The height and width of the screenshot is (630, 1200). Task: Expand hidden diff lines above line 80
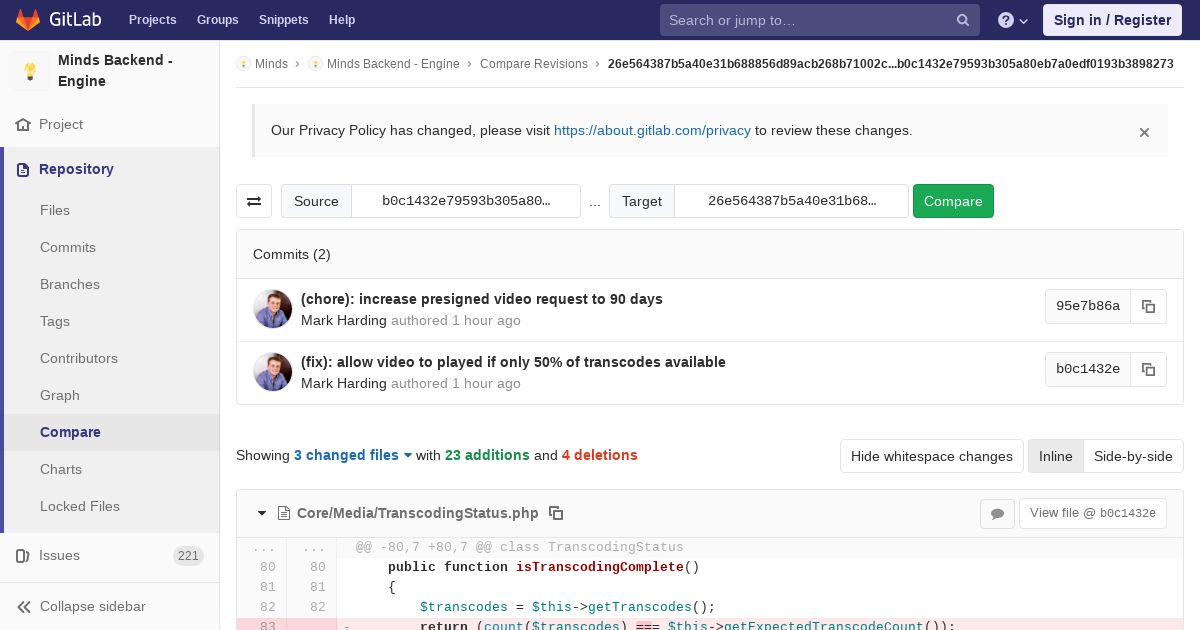[286, 547]
